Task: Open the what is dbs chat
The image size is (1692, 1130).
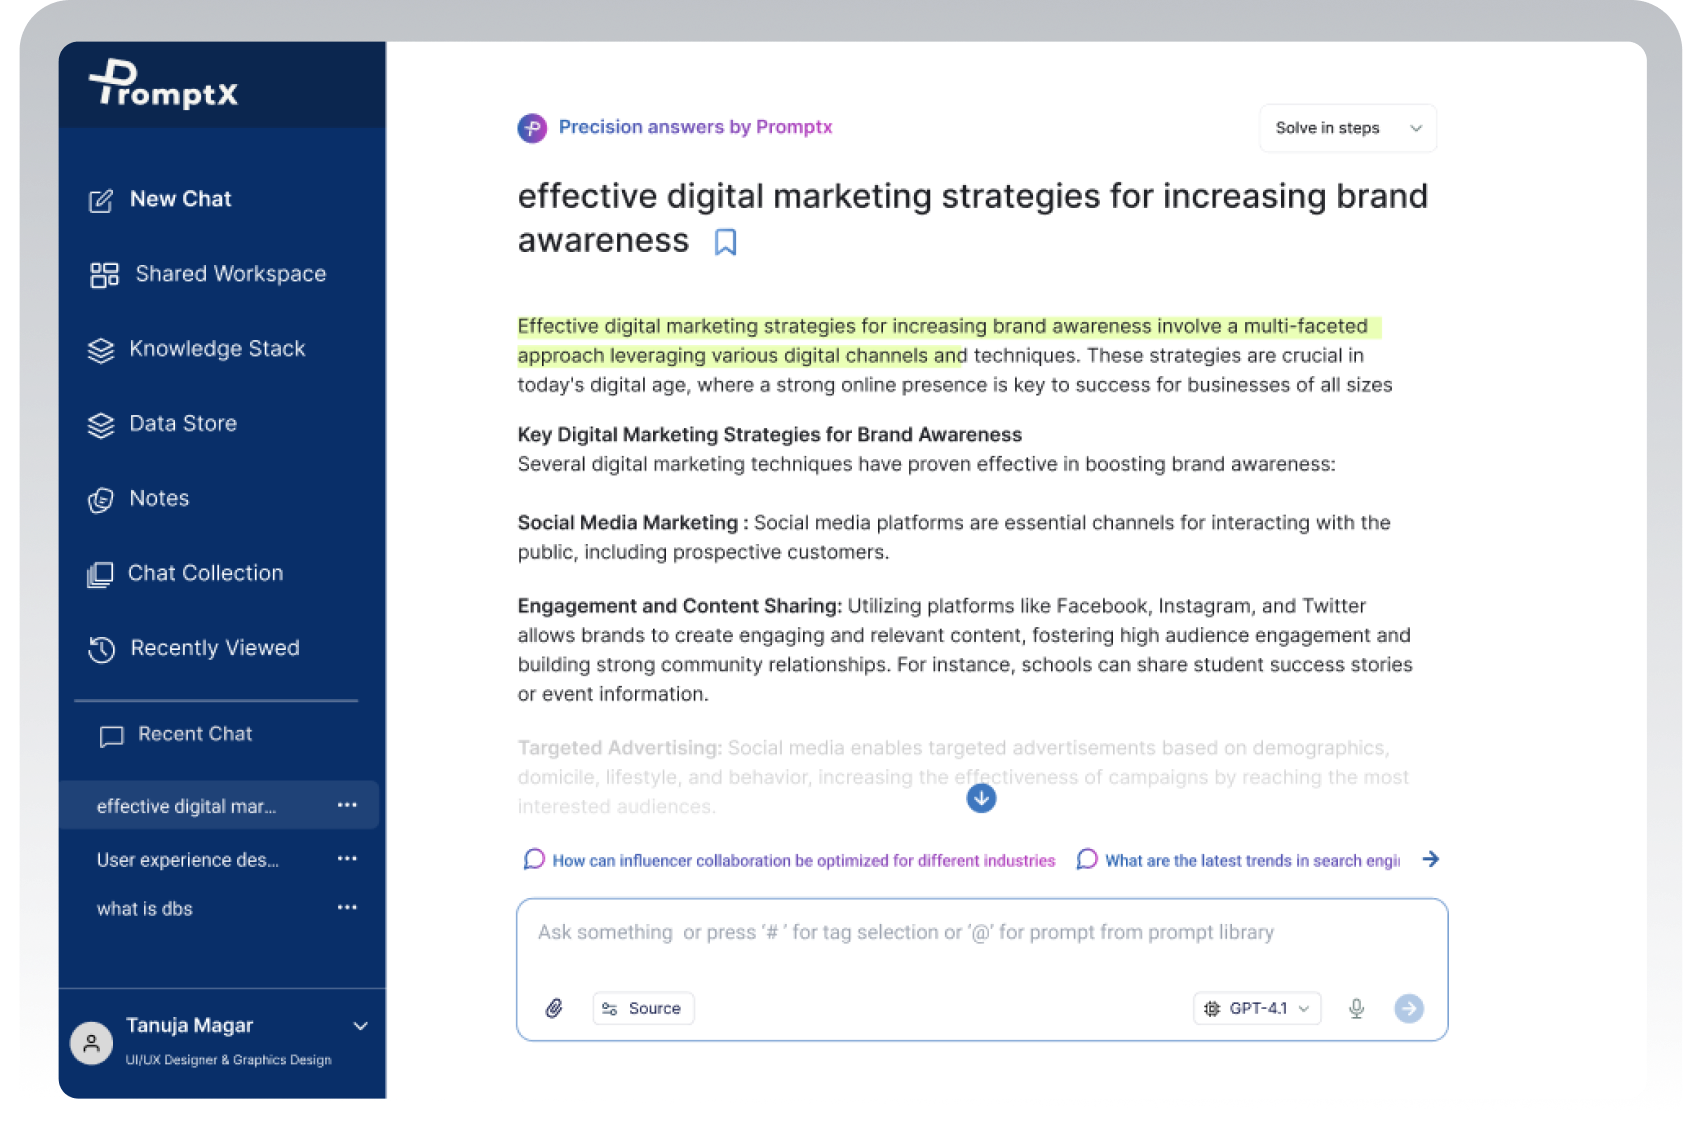Action: pos(145,908)
